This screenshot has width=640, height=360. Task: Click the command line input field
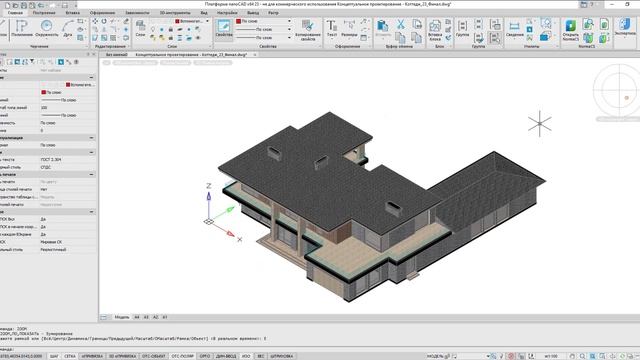tap(320, 349)
